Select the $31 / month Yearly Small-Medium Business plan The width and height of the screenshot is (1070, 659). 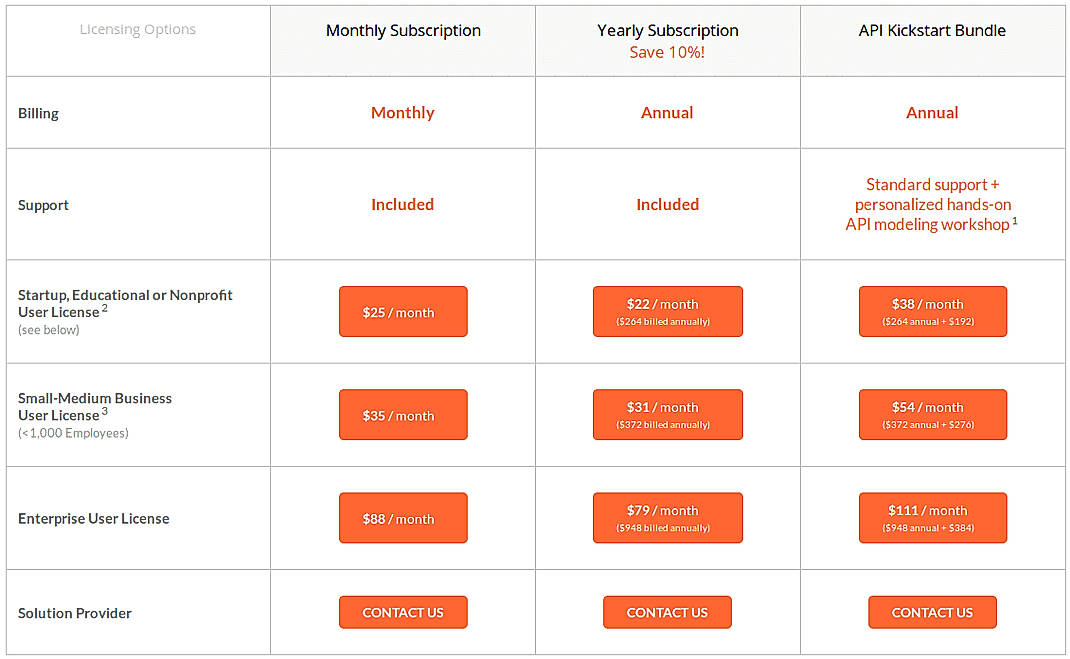[x=667, y=414]
